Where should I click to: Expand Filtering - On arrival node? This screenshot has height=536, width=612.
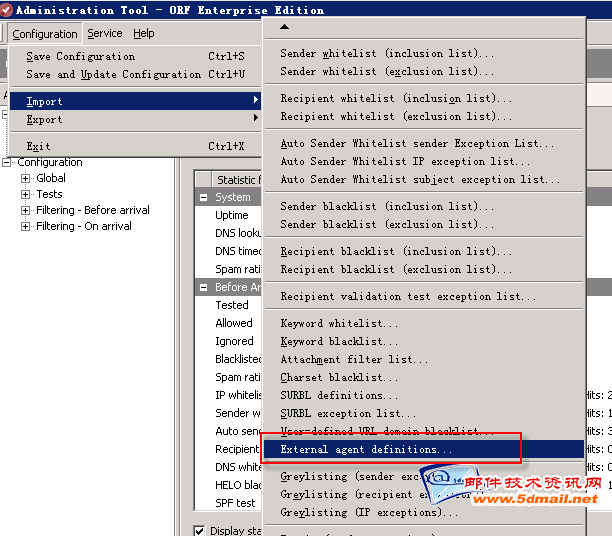(x=25, y=226)
